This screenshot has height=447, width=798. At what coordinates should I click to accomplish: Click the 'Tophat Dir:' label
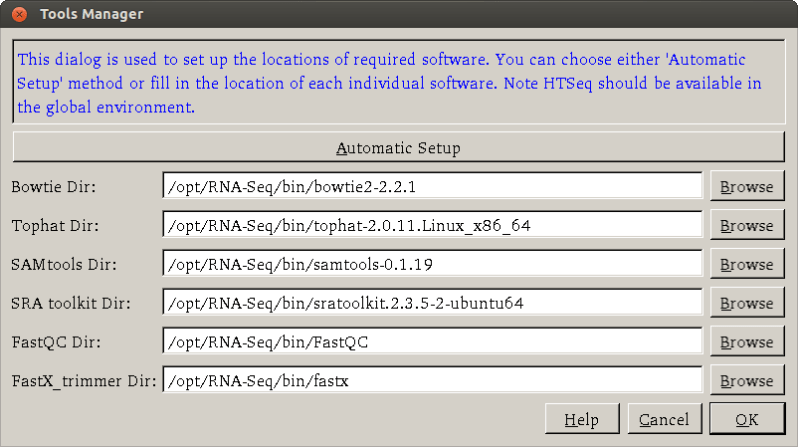[x=55, y=225]
